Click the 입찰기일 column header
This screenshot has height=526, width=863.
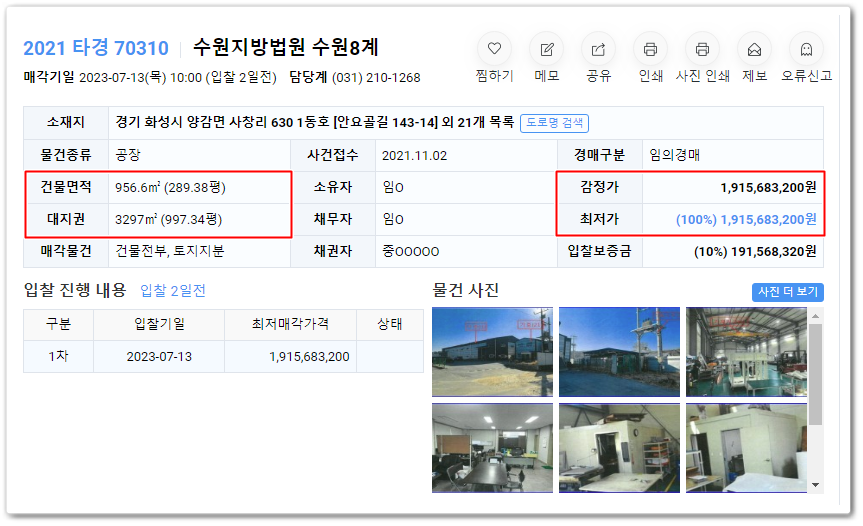click(x=159, y=325)
